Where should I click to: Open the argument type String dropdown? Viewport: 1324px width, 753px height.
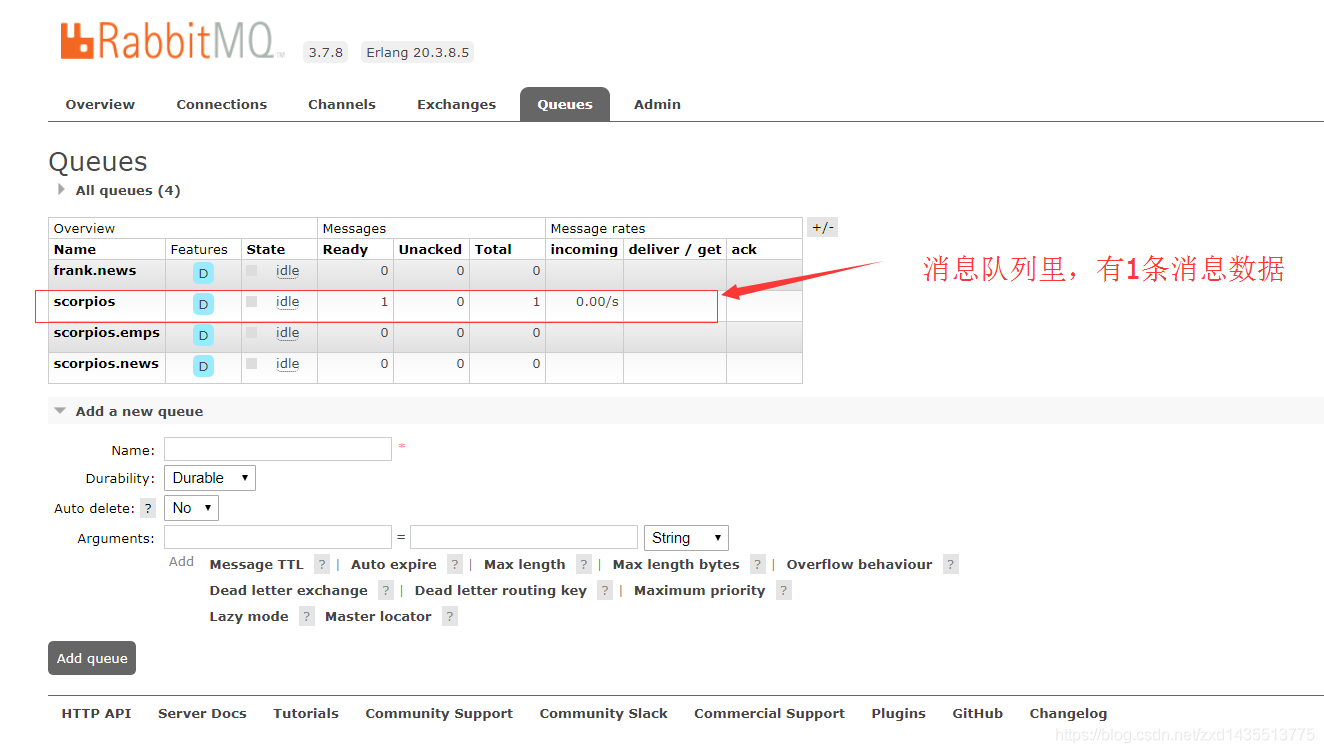686,538
